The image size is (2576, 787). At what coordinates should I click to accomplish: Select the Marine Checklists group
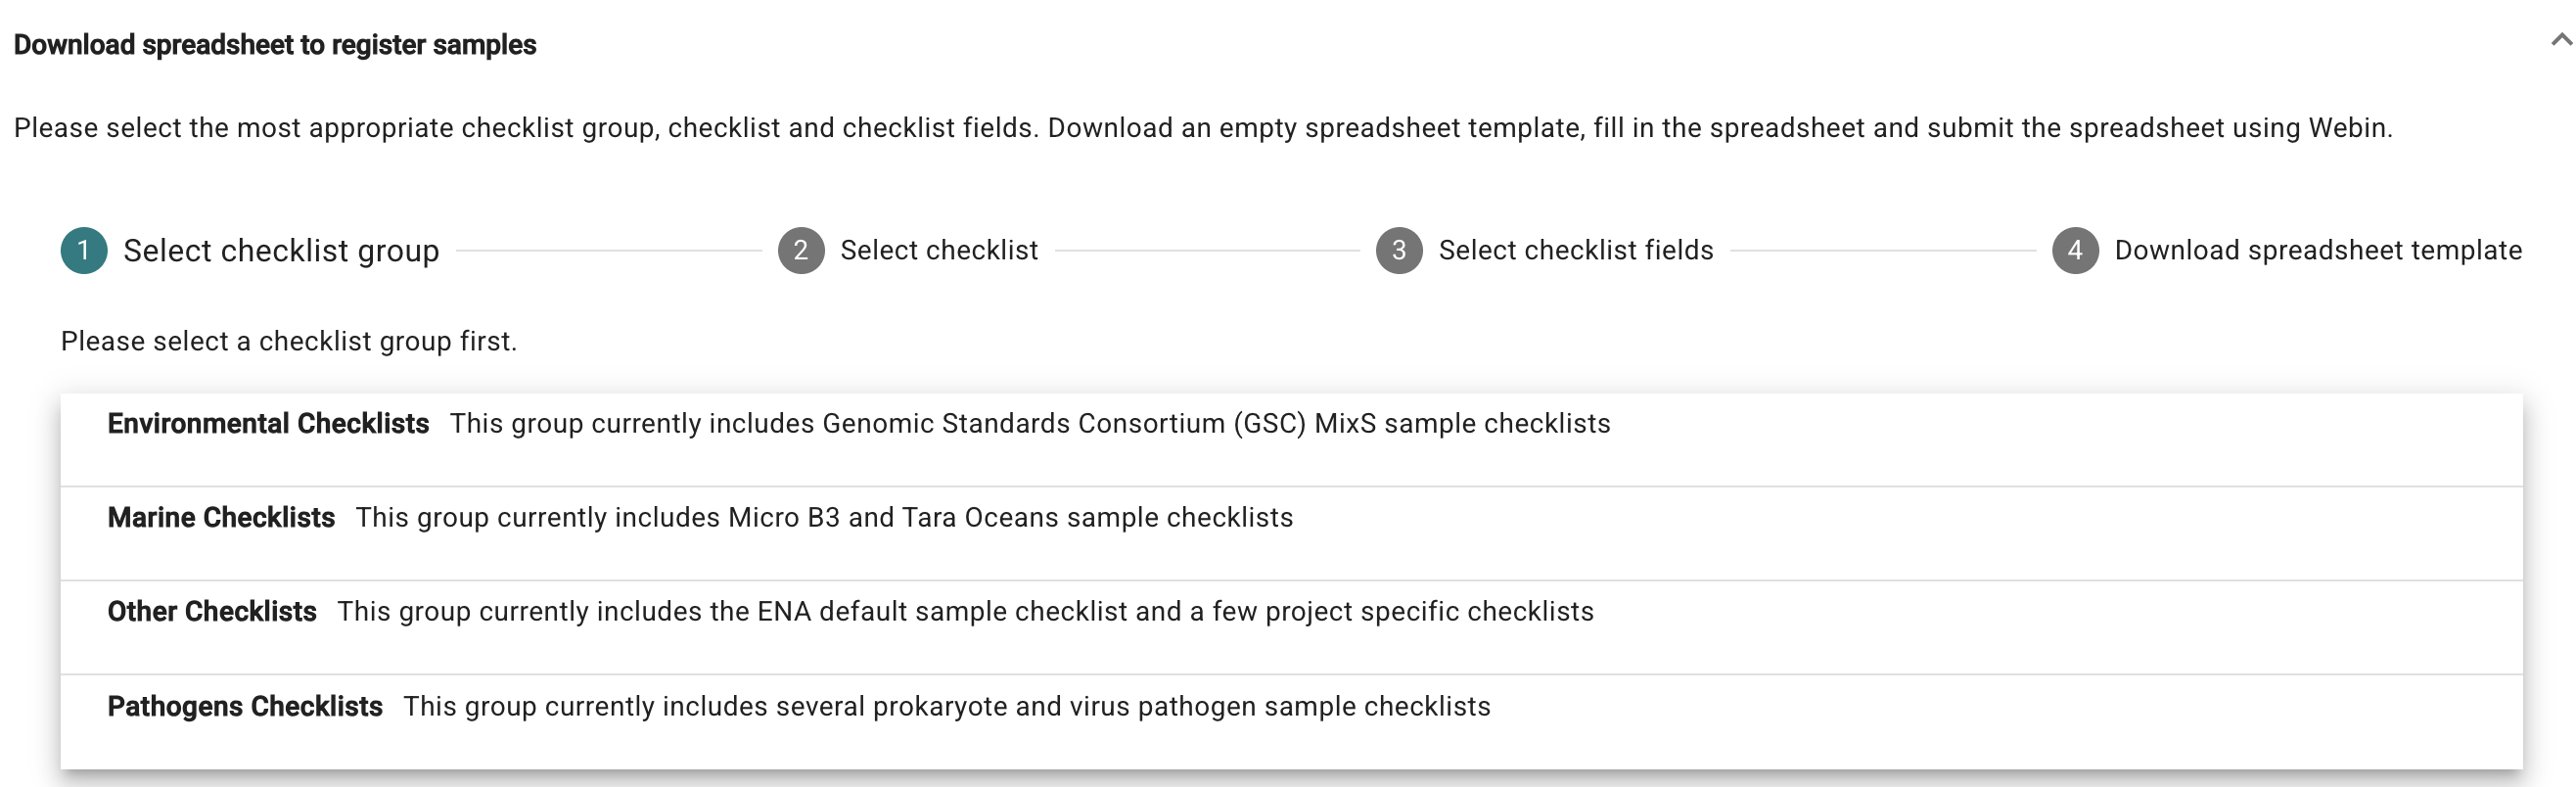[221, 518]
